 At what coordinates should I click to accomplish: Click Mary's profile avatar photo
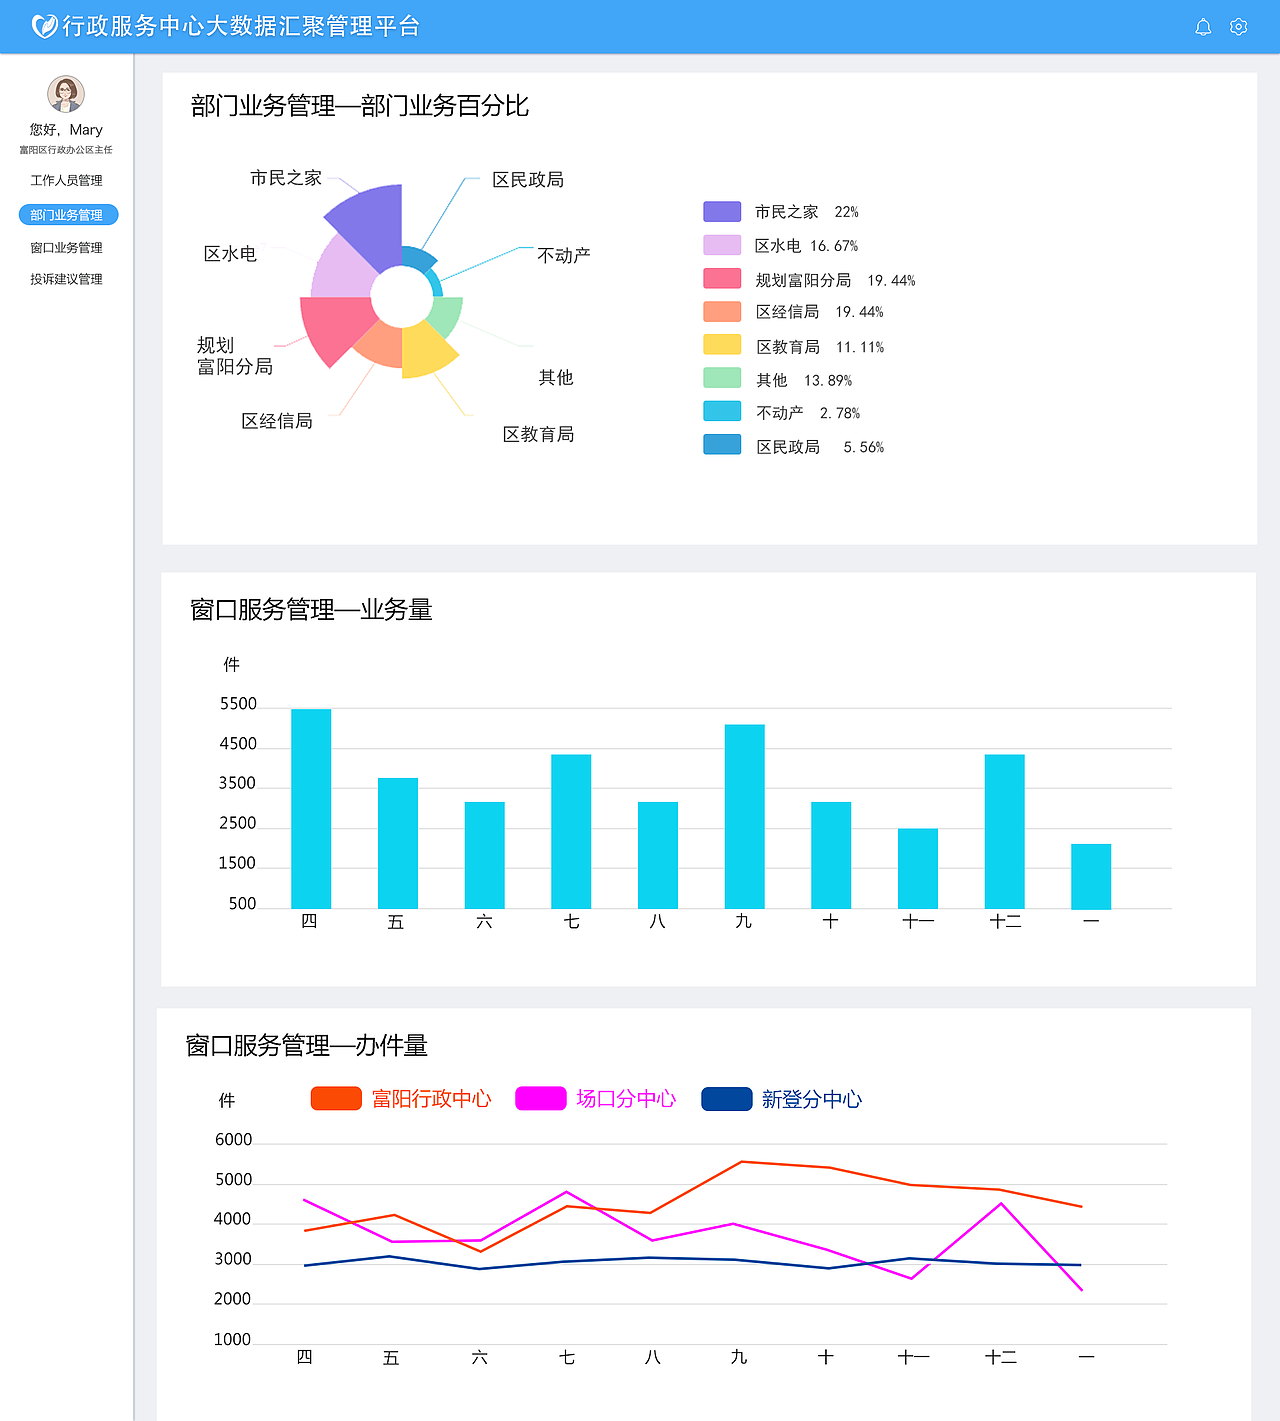(x=66, y=97)
